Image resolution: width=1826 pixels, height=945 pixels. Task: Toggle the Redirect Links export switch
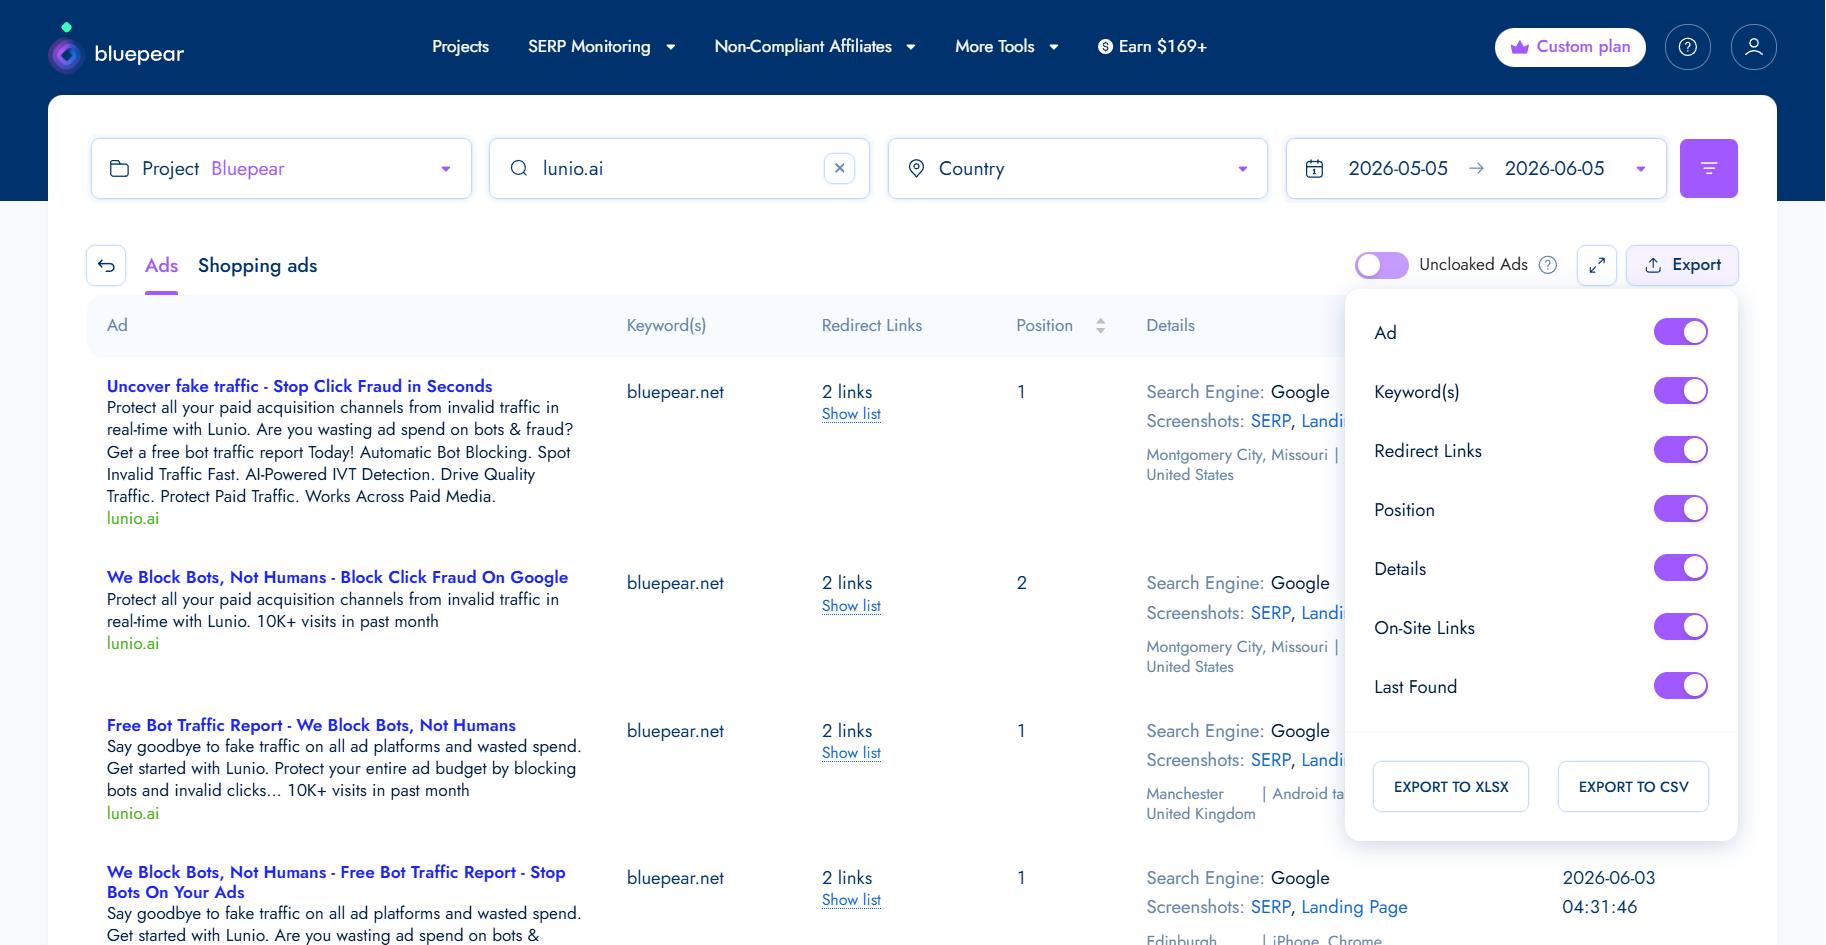pyautogui.click(x=1681, y=450)
